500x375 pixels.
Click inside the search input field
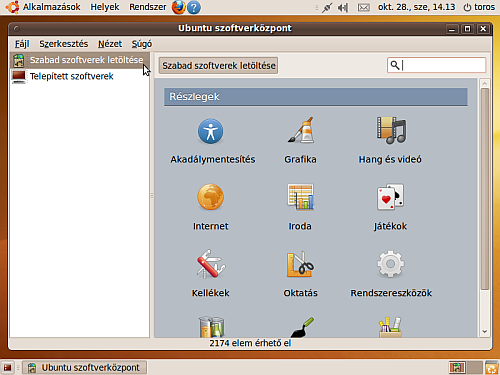[437, 65]
